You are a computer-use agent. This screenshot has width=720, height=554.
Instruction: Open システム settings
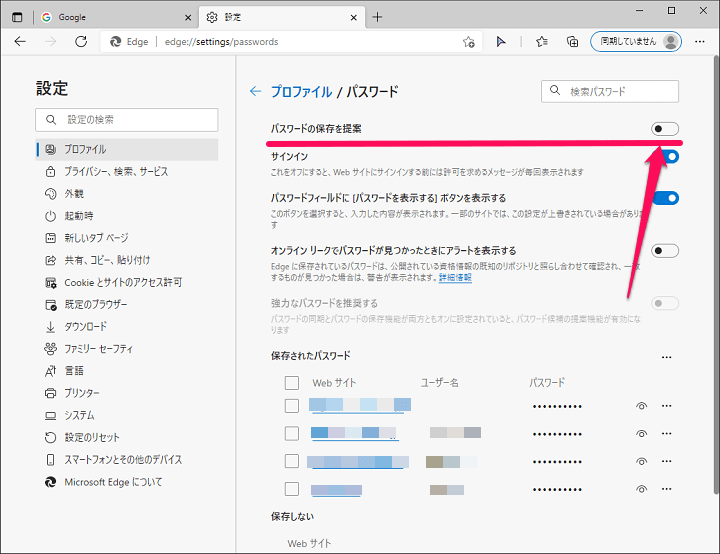coord(127,415)
